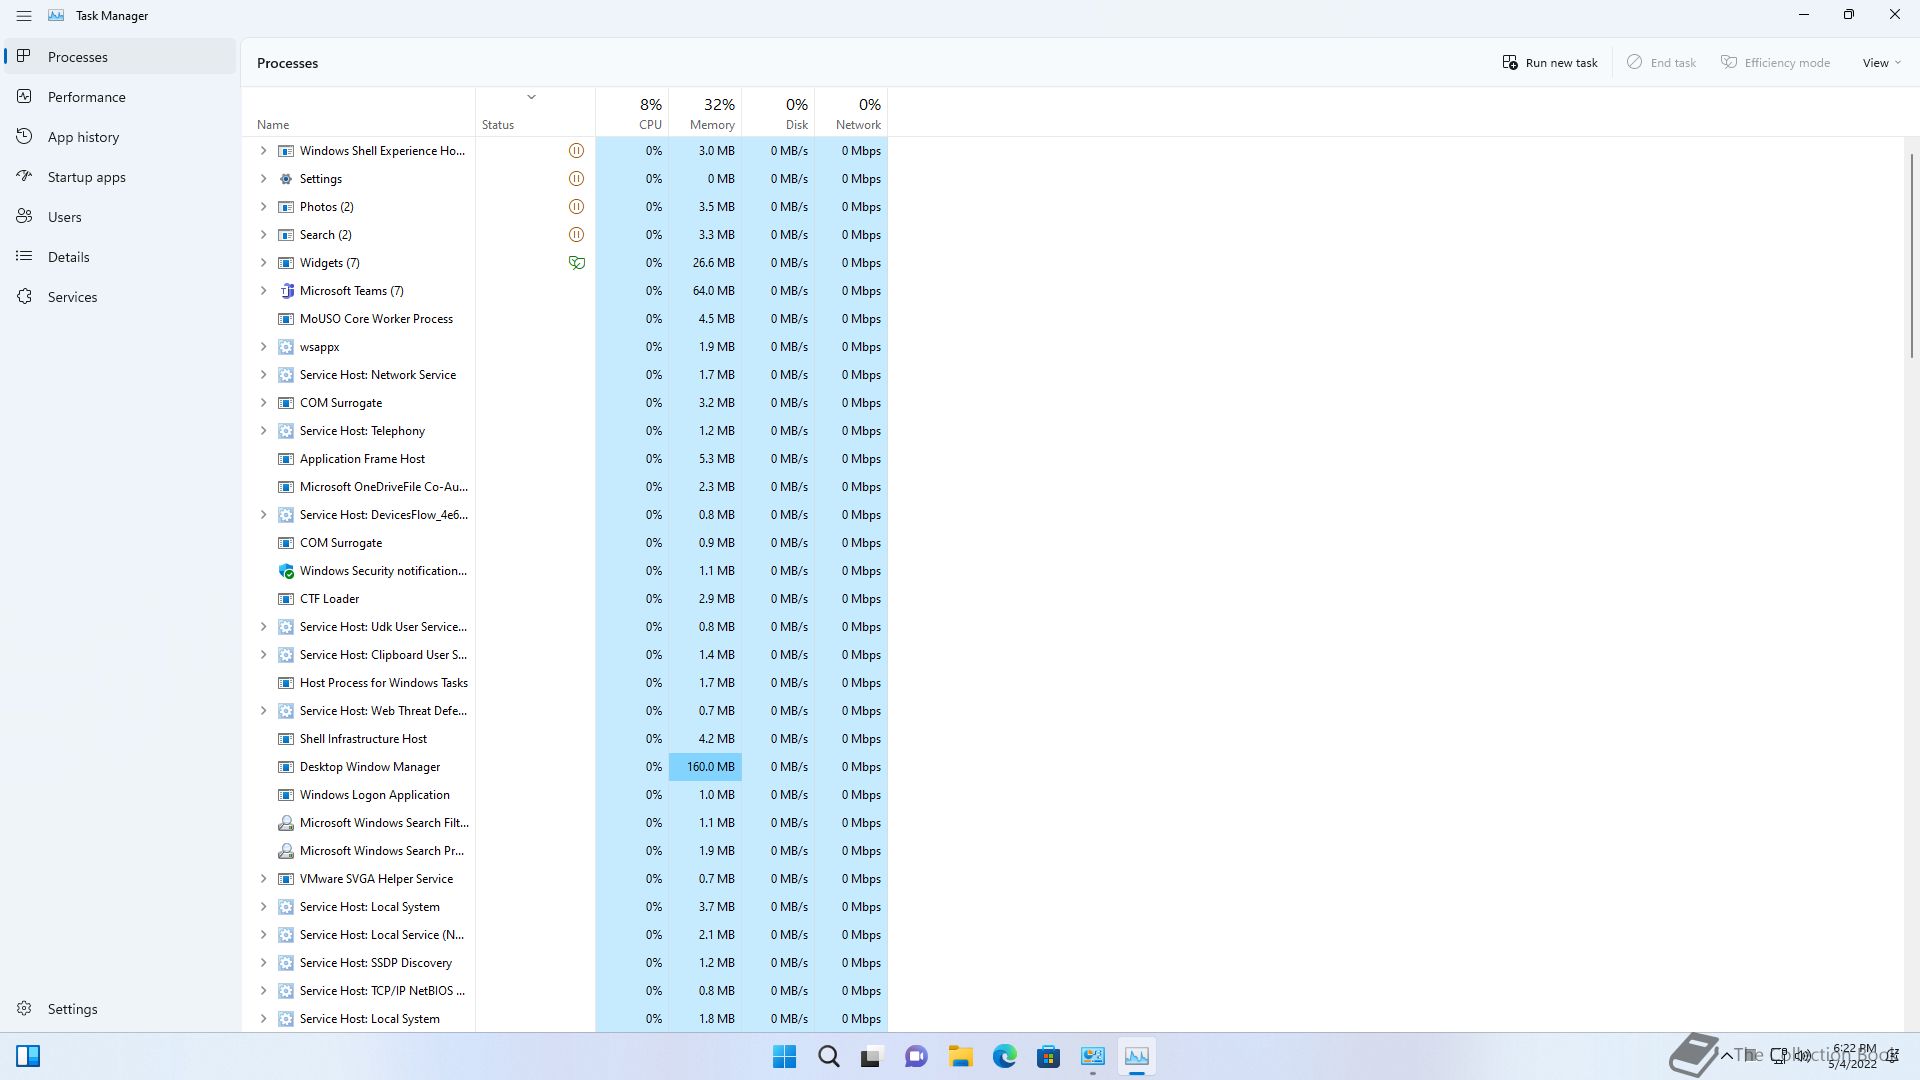Screen dimensions: 1920x1080
Task: Expand Service Host: Network Service
Action: click(263, 375)
